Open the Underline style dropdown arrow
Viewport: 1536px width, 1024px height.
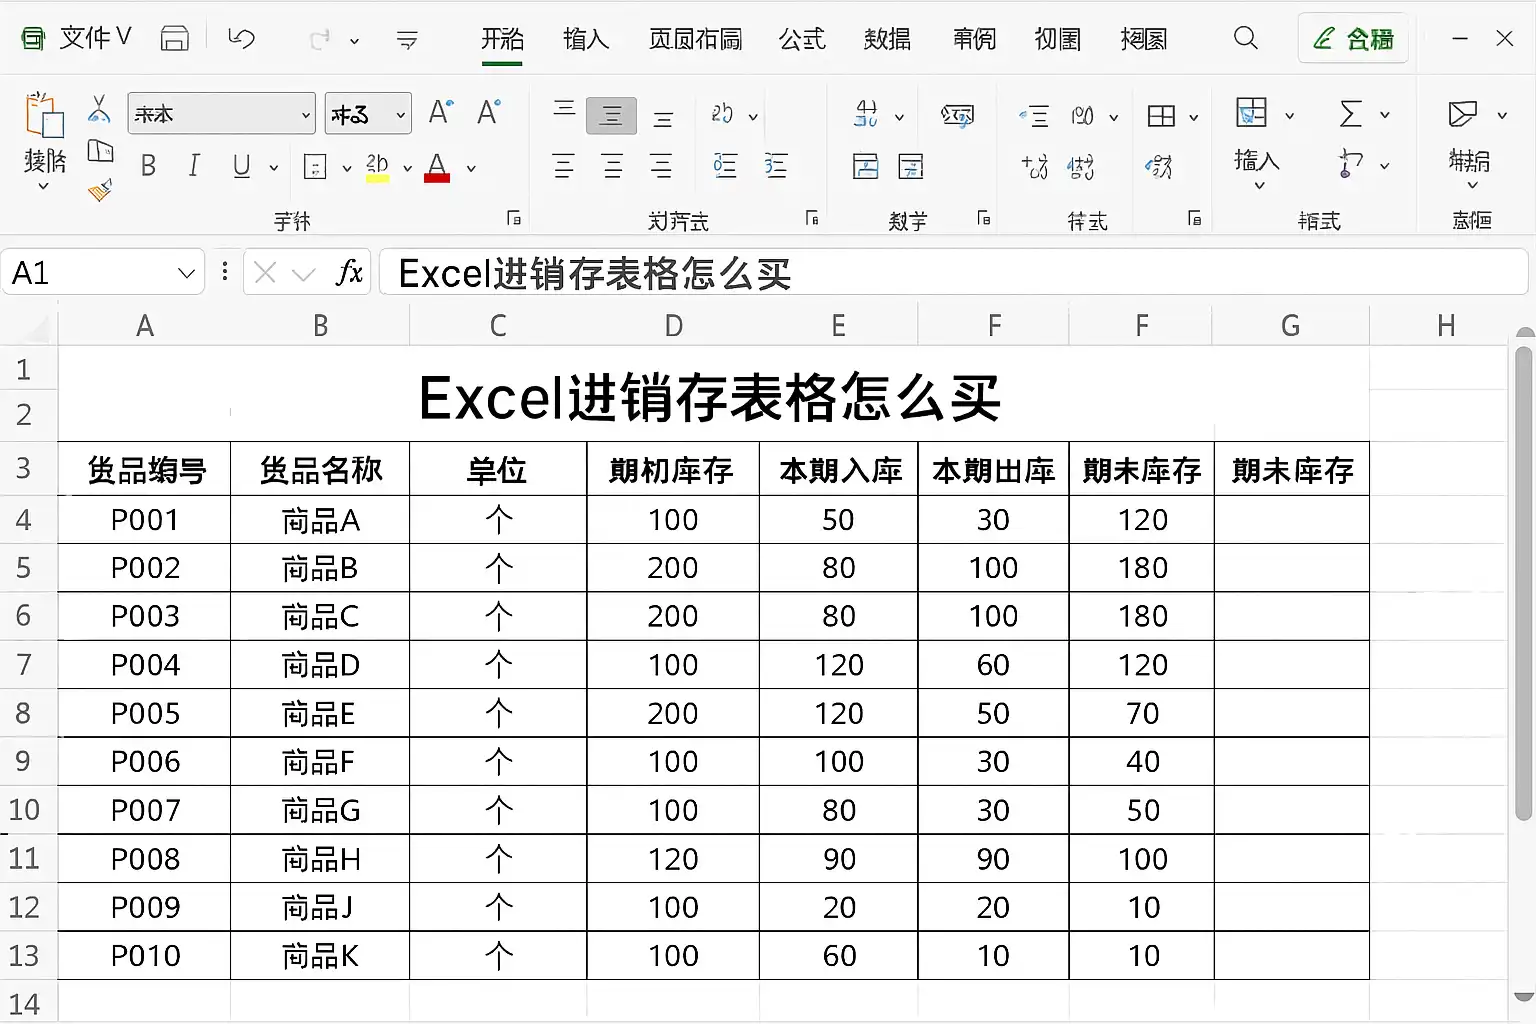coord(273,168)
